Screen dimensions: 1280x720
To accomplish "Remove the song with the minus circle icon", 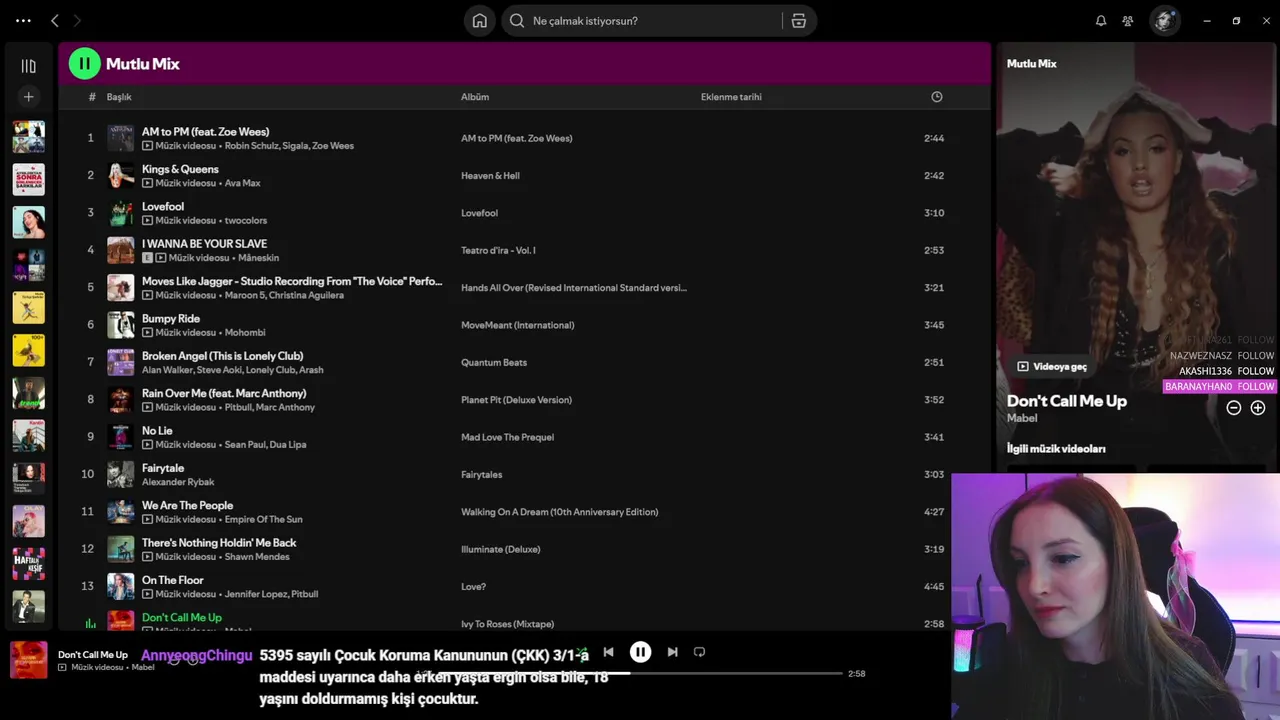I will tap(1234, 408).
